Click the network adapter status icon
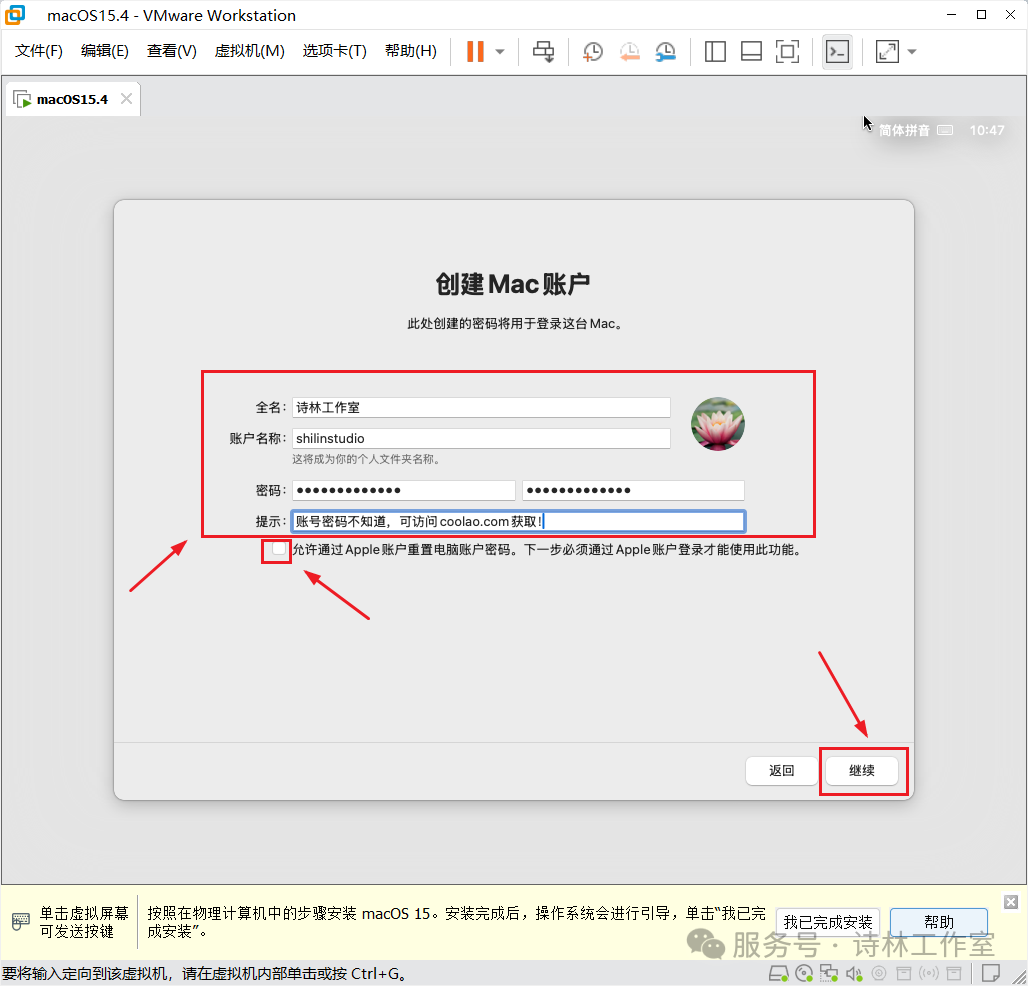This screenshot has height=986, width=1028. (829, 973)
